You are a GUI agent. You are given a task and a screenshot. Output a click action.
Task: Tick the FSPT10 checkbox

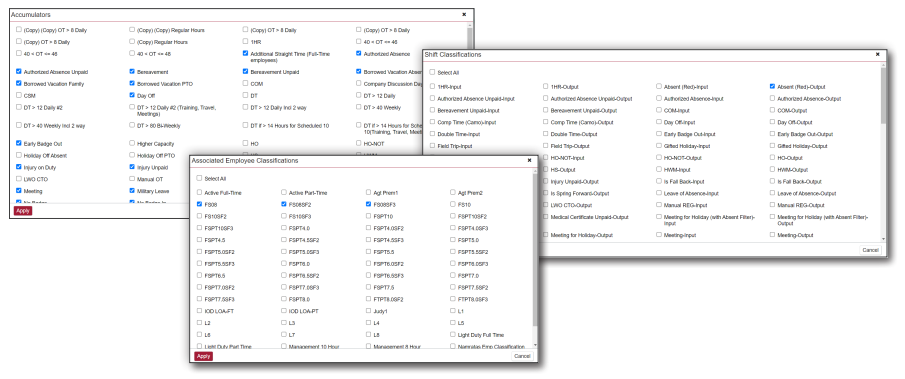coord(368,216)
